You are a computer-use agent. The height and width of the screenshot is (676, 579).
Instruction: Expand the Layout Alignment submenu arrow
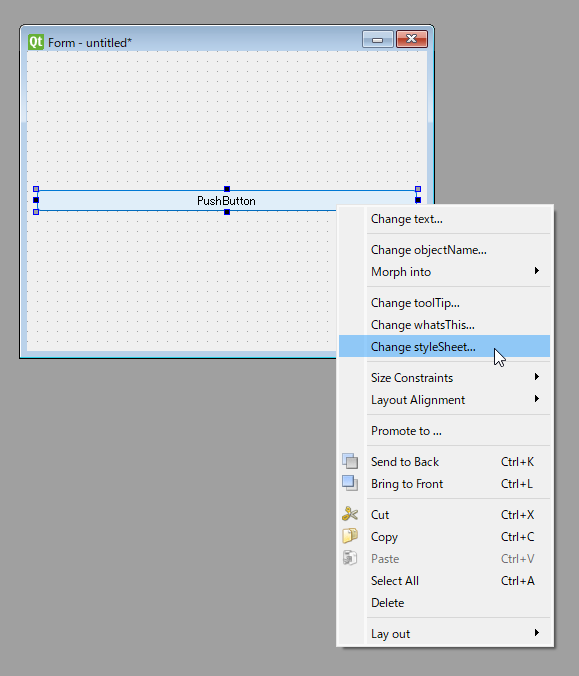click(x=537, y=399)
